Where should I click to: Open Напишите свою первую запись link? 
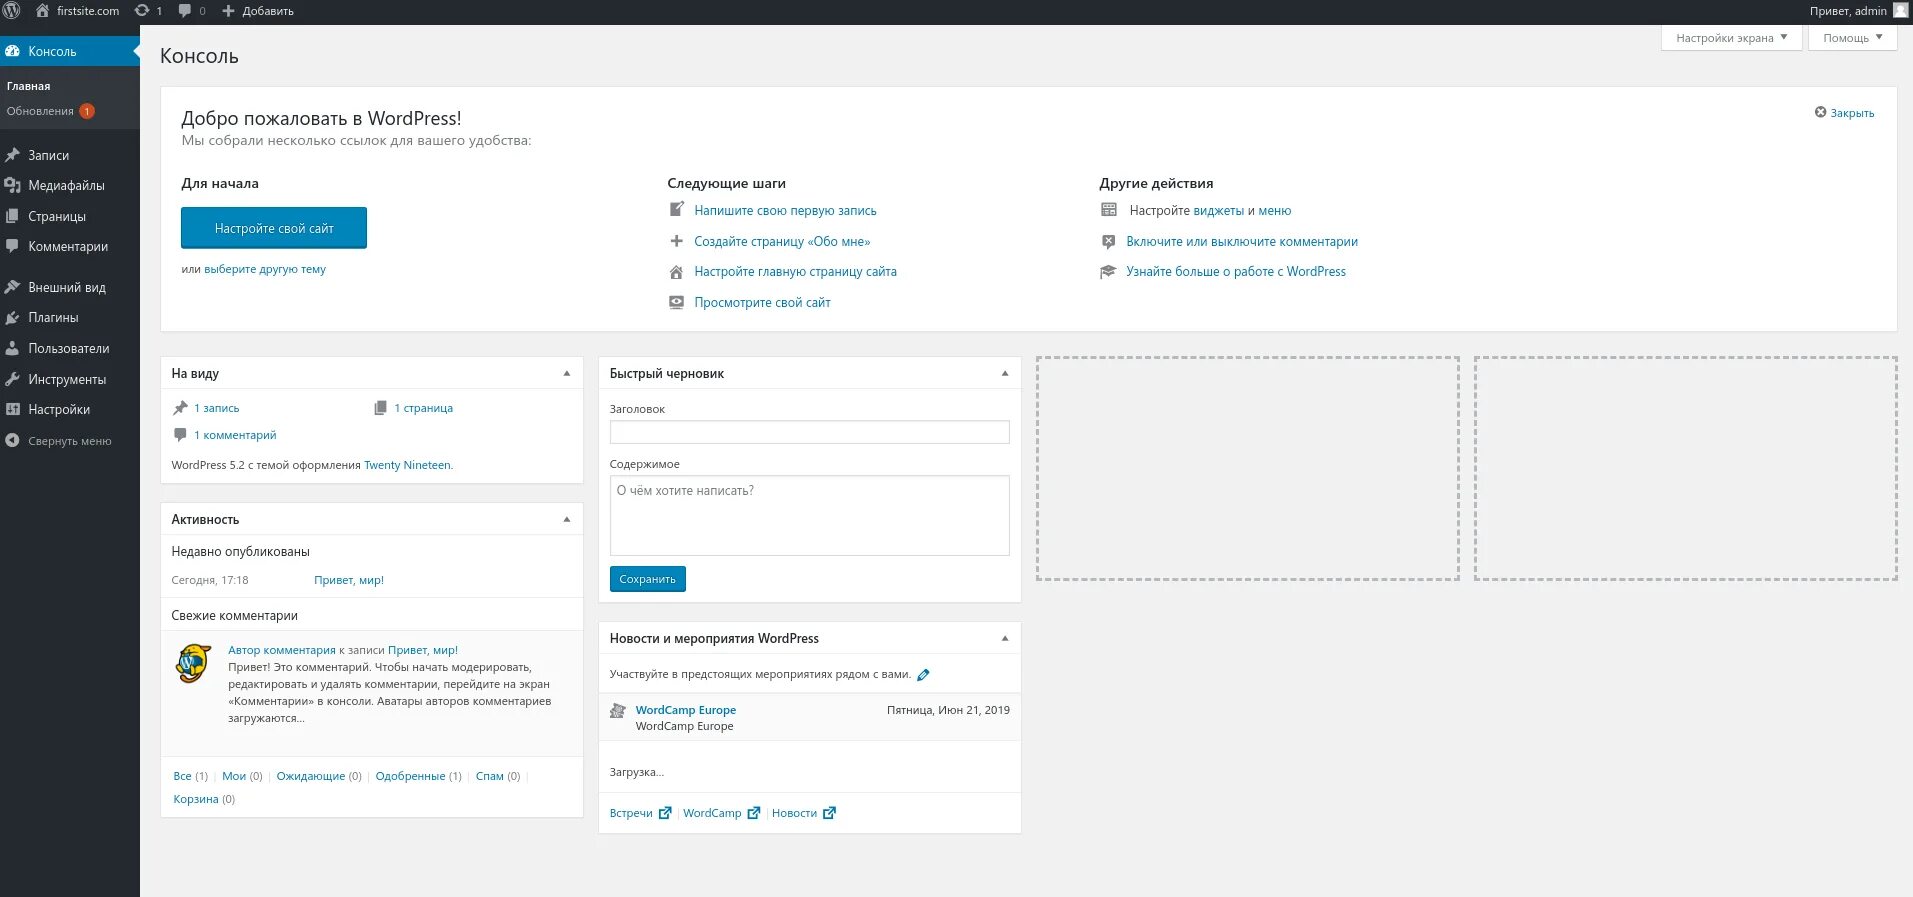(785, 211)
